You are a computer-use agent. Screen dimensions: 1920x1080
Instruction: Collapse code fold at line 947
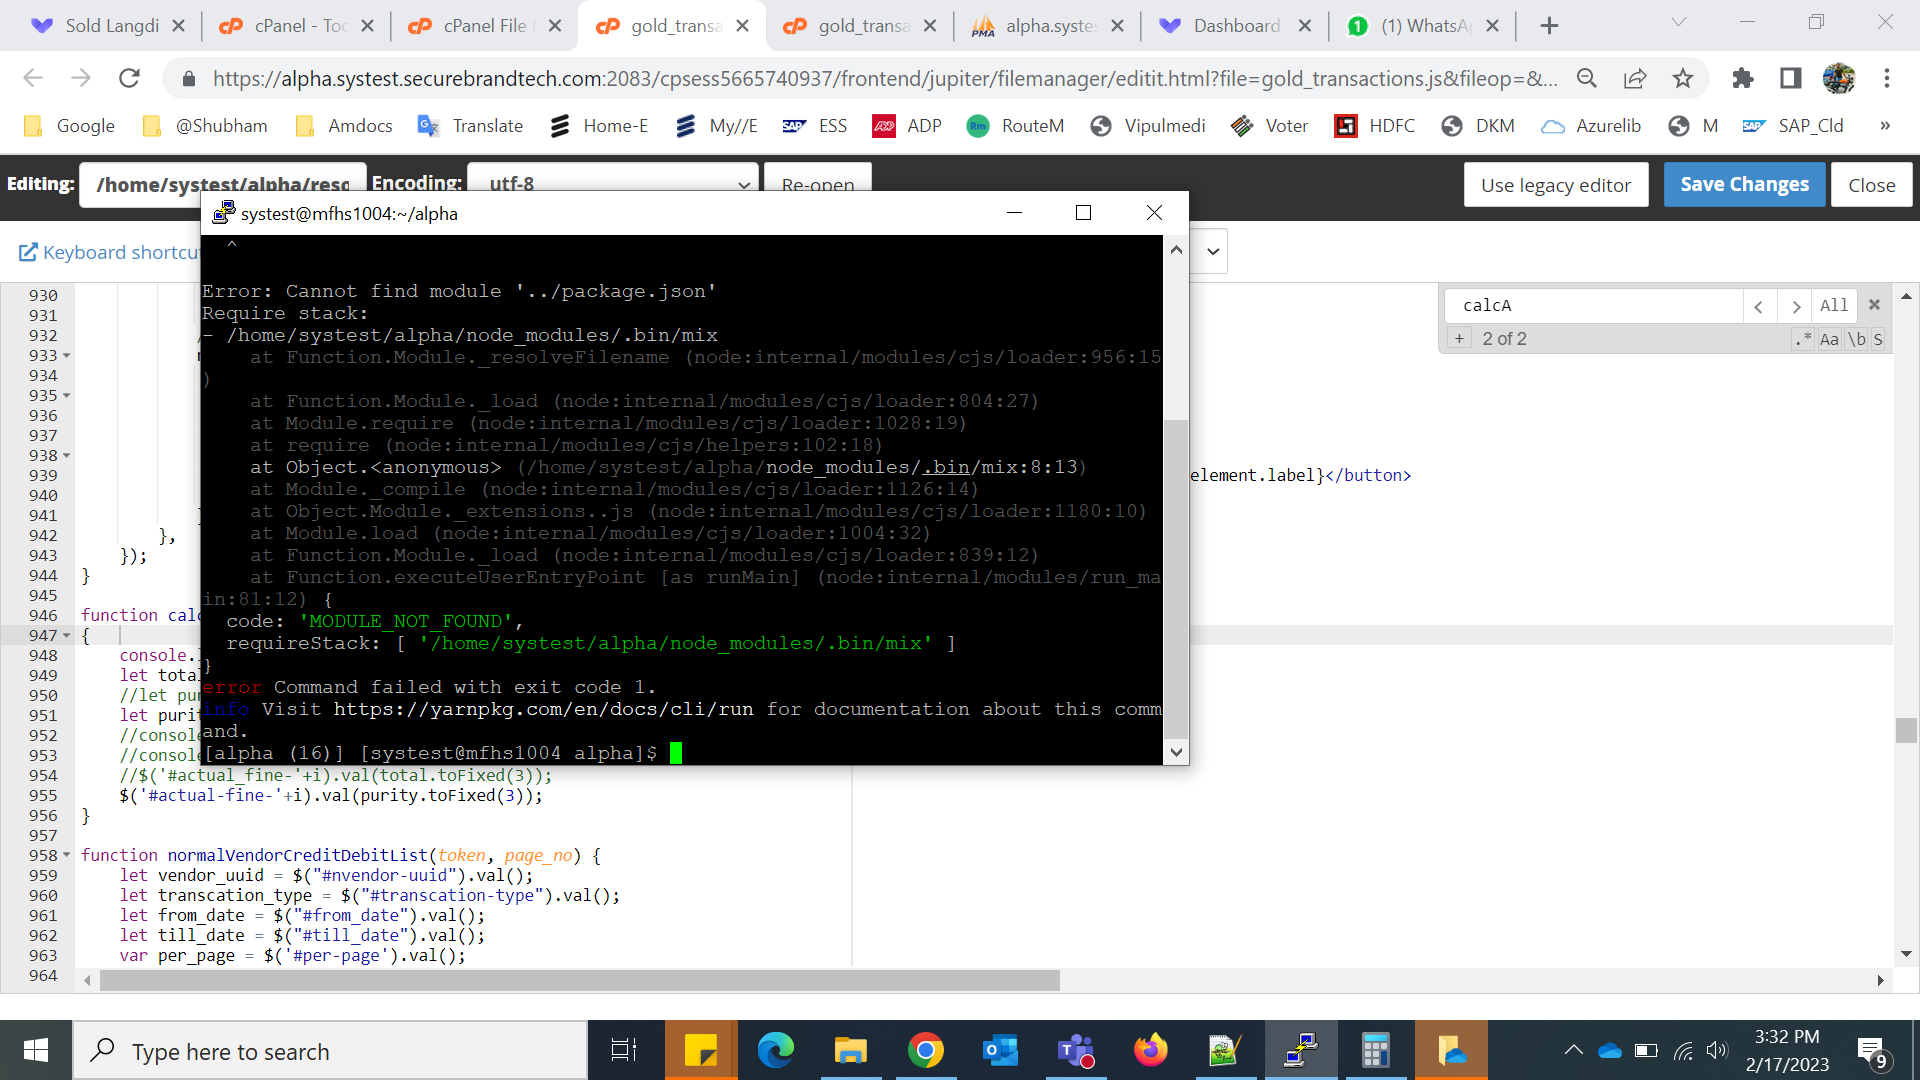(x=67, y=636)
